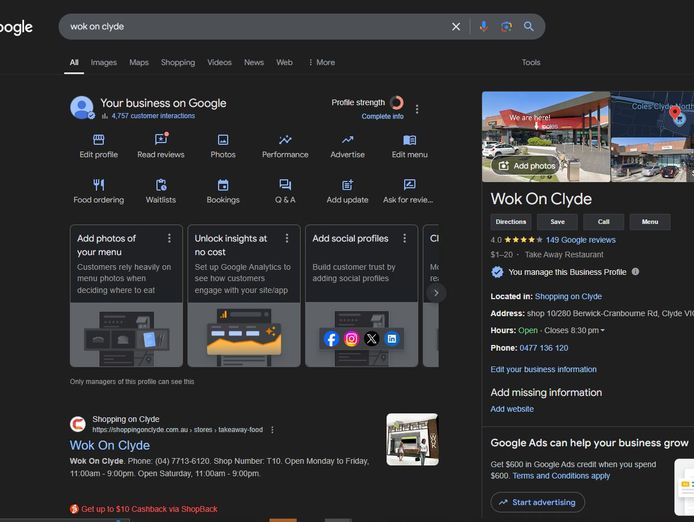Click the LinkedIn icon in social card
The height and width of the screenshot is (522, 694).
pyautogui.click(x=392, y=339)
